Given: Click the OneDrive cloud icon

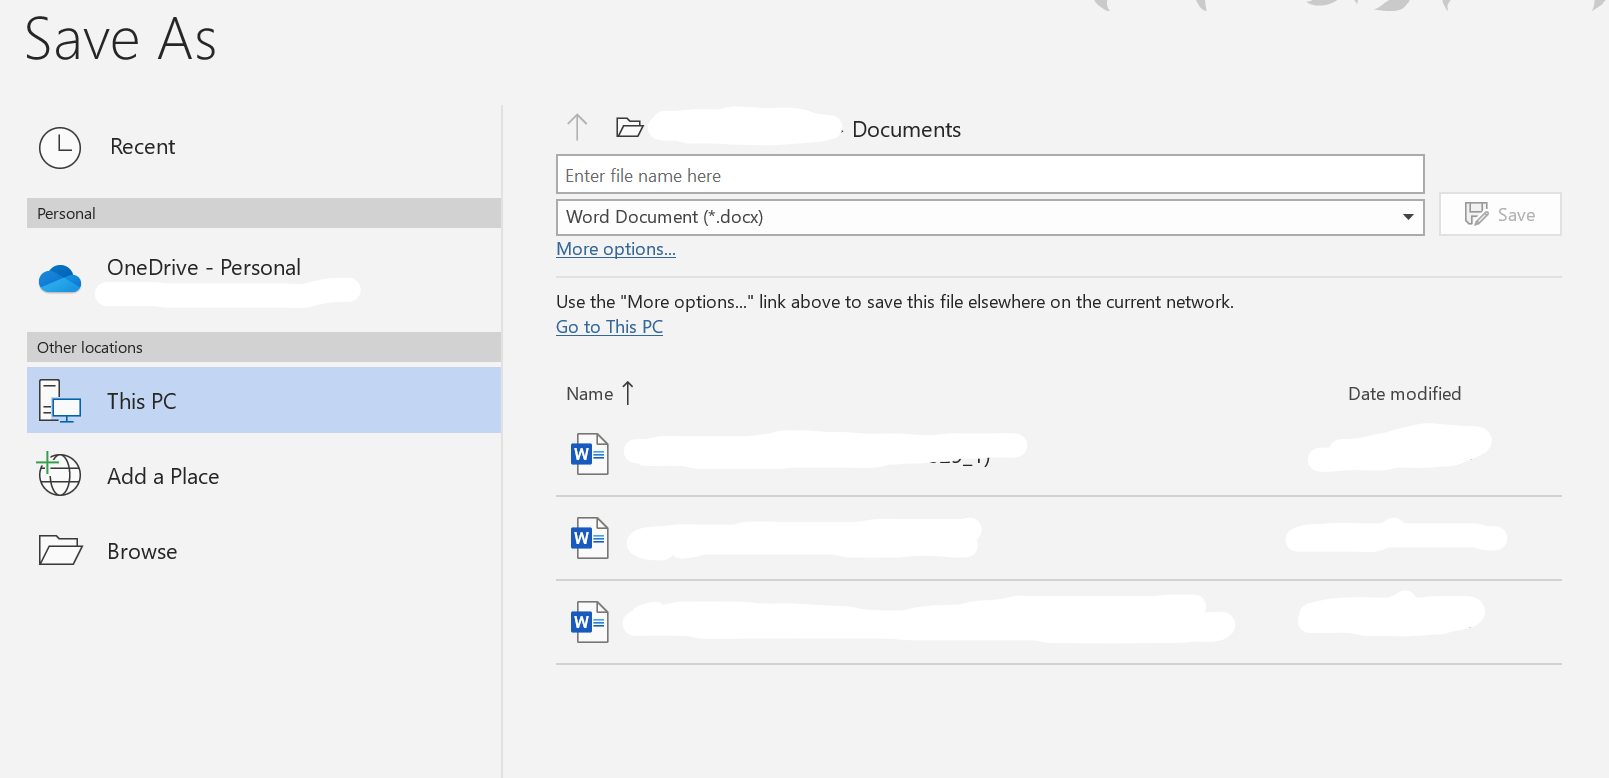Looking at the screenshot, I should [60, 279].
